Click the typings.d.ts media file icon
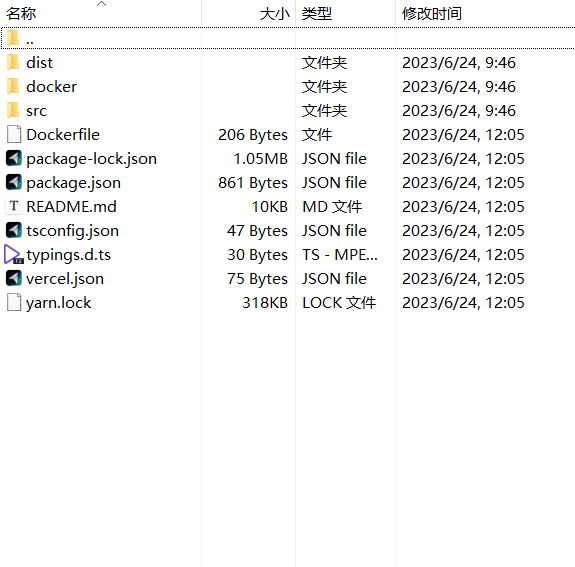Screen dimensions: 575x567 [x=13, y=255]
